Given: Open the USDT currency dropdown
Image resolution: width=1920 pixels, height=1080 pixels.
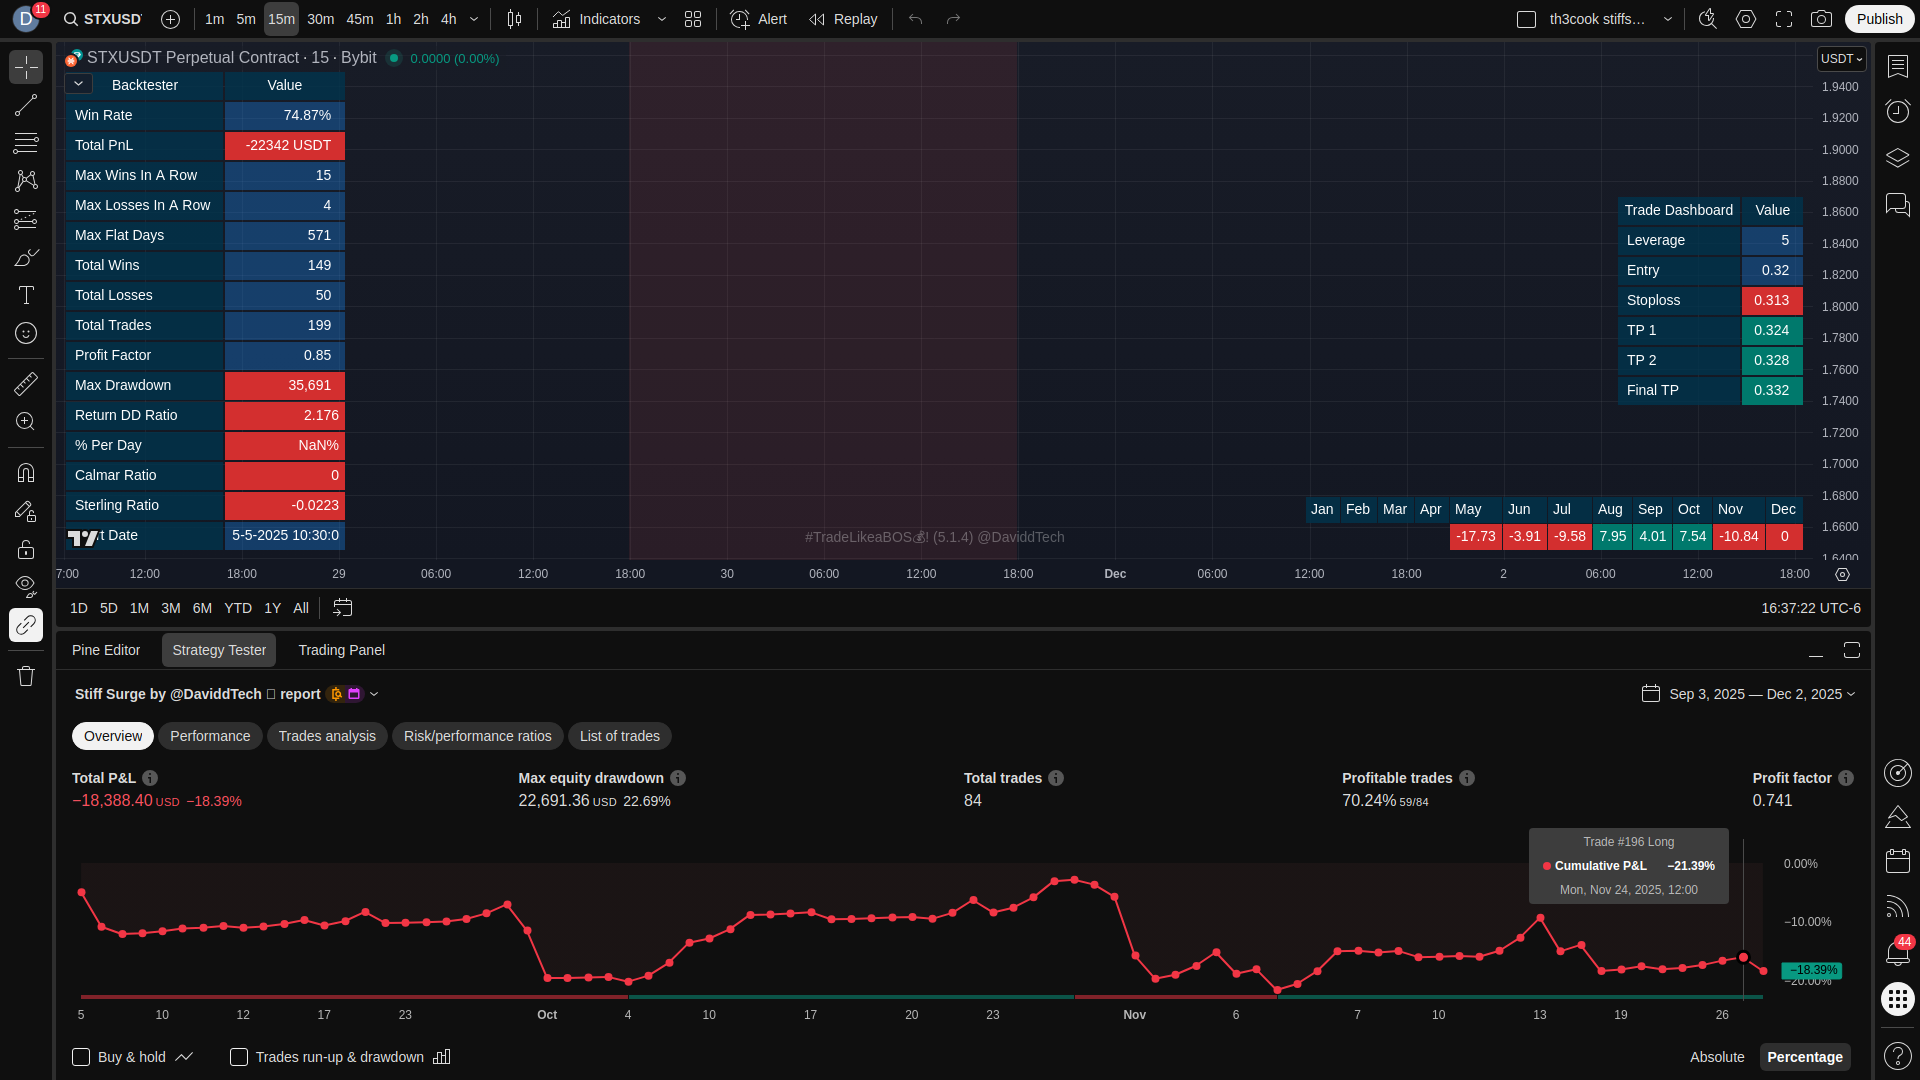Looking at the screenshot, I should pyautogui.click(x=1841, y=59).
